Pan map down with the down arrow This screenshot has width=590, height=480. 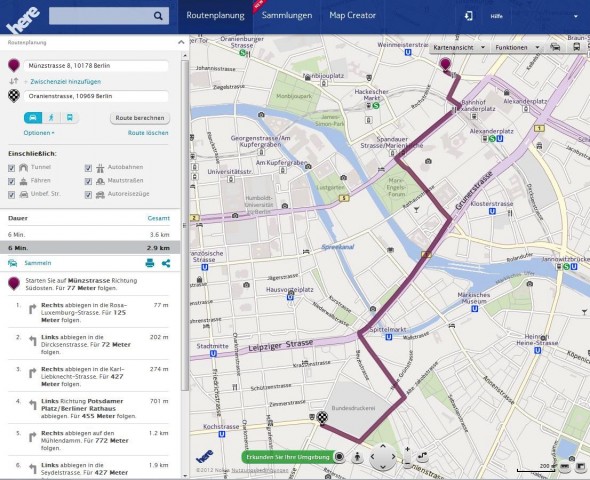click(x=383, y=467)
